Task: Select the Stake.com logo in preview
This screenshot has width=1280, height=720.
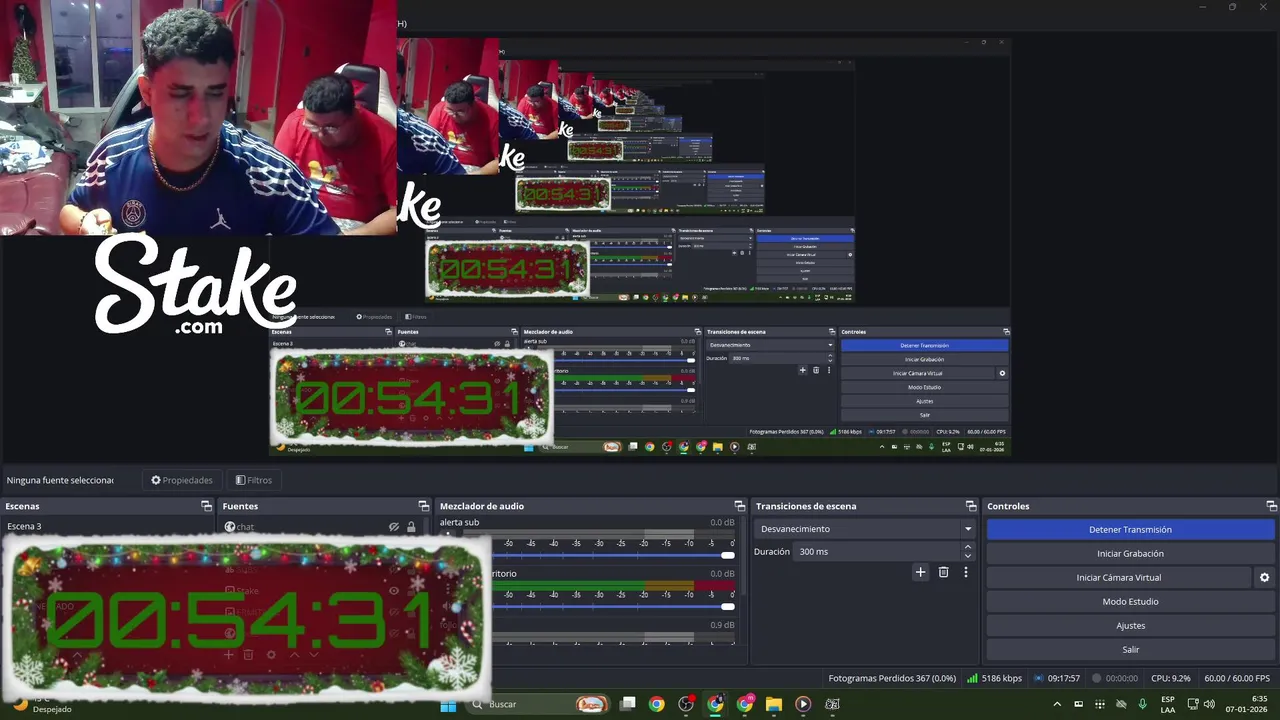Action: 196,285
